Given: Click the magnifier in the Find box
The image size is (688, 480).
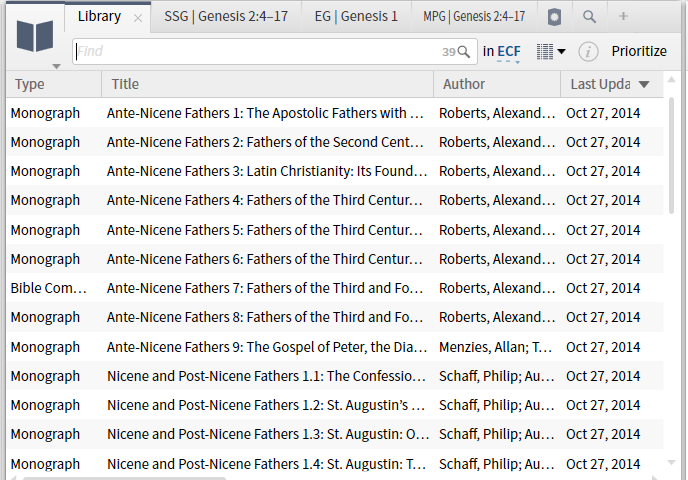Looking at the screenshot, I should click(x=463, y=52).
